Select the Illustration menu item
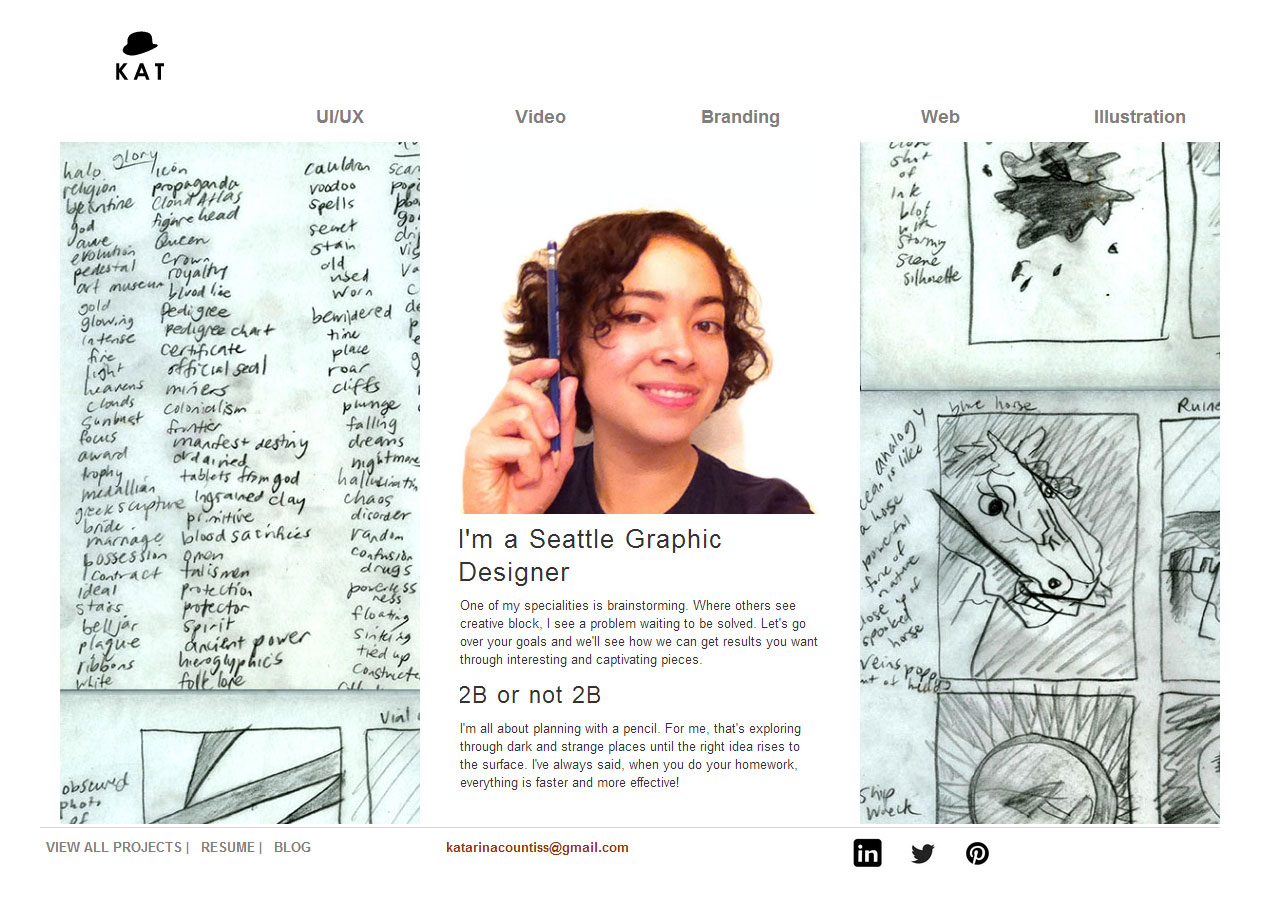 pos(1139,117)
